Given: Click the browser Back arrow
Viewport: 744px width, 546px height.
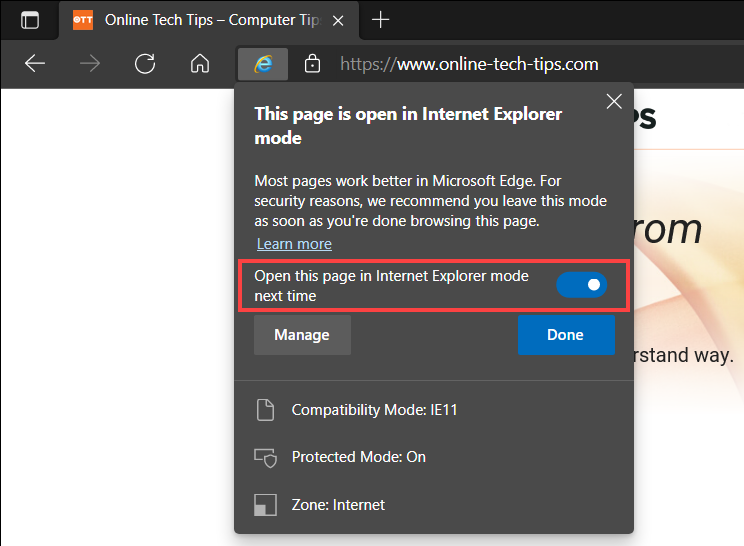Looking at the screenshot, I should tap(35, 64).
